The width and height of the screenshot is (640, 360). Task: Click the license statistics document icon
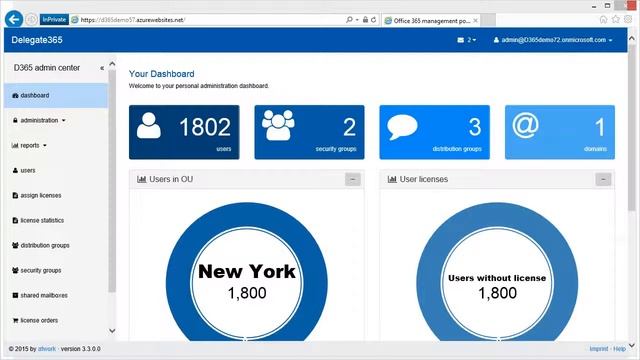[15, 220]
